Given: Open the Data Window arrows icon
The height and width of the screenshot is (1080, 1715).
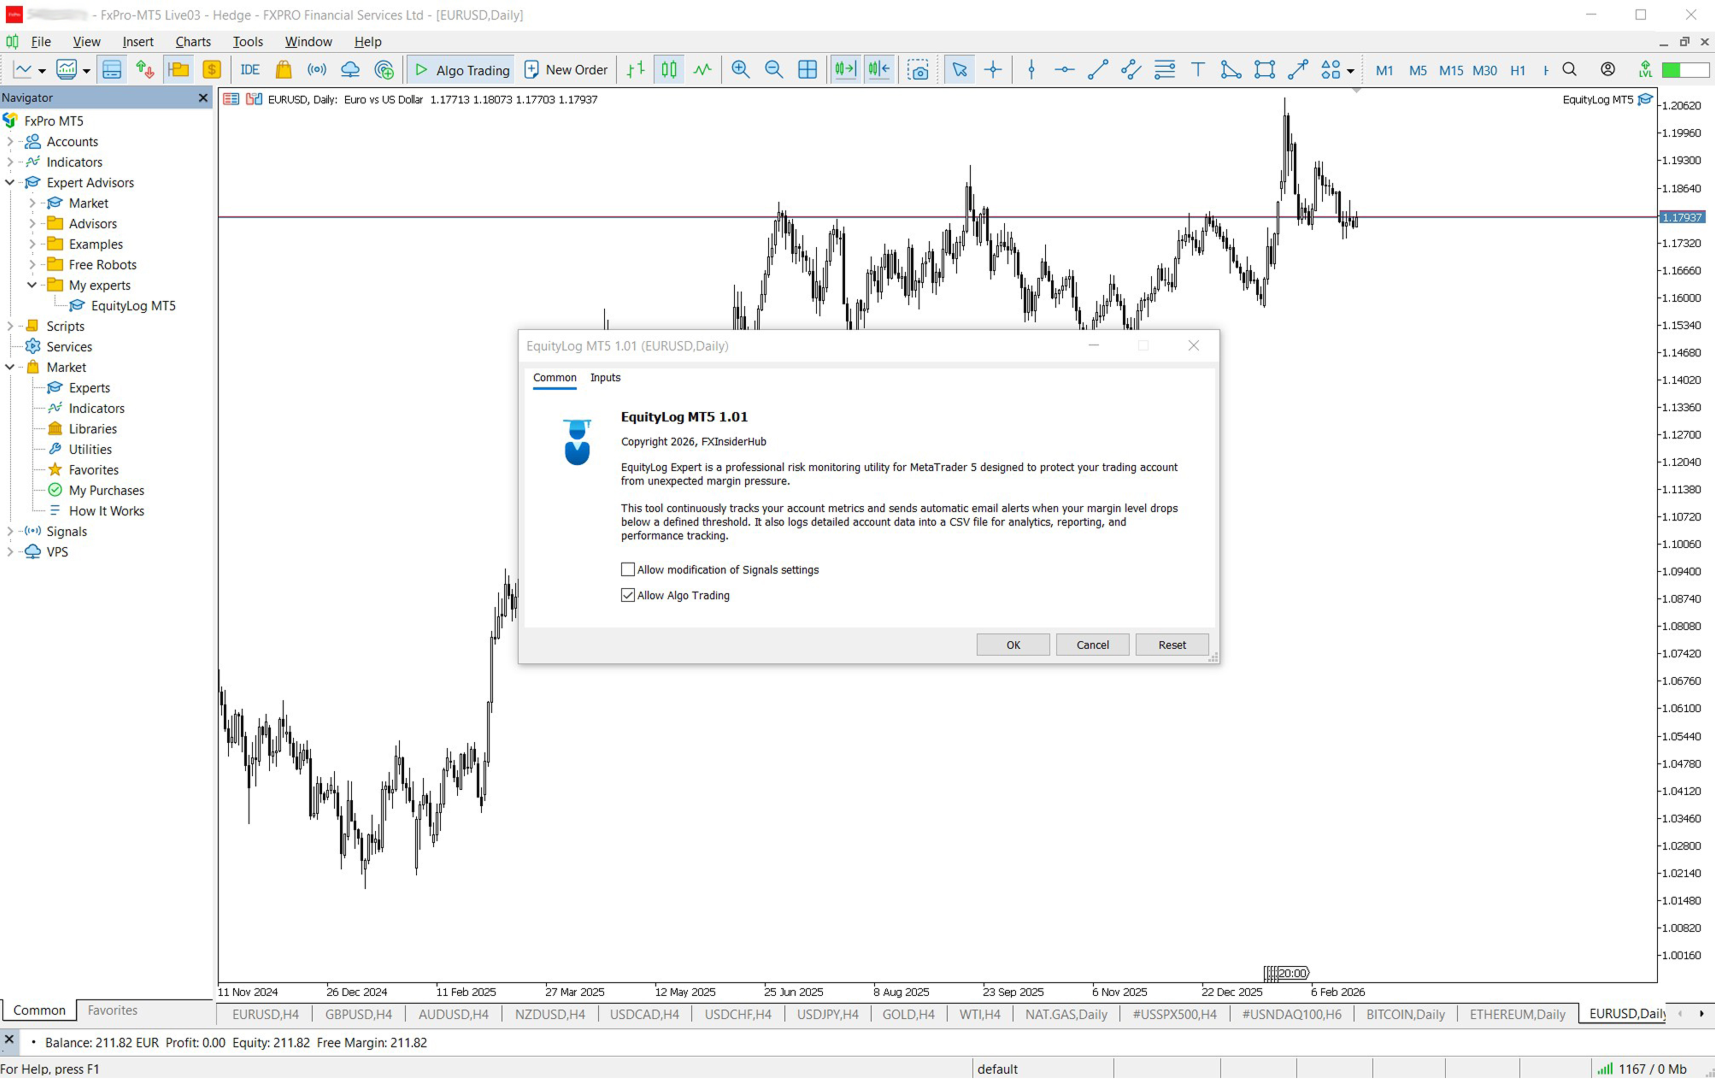Looking at the screenshot, I should tap(145, 70).
